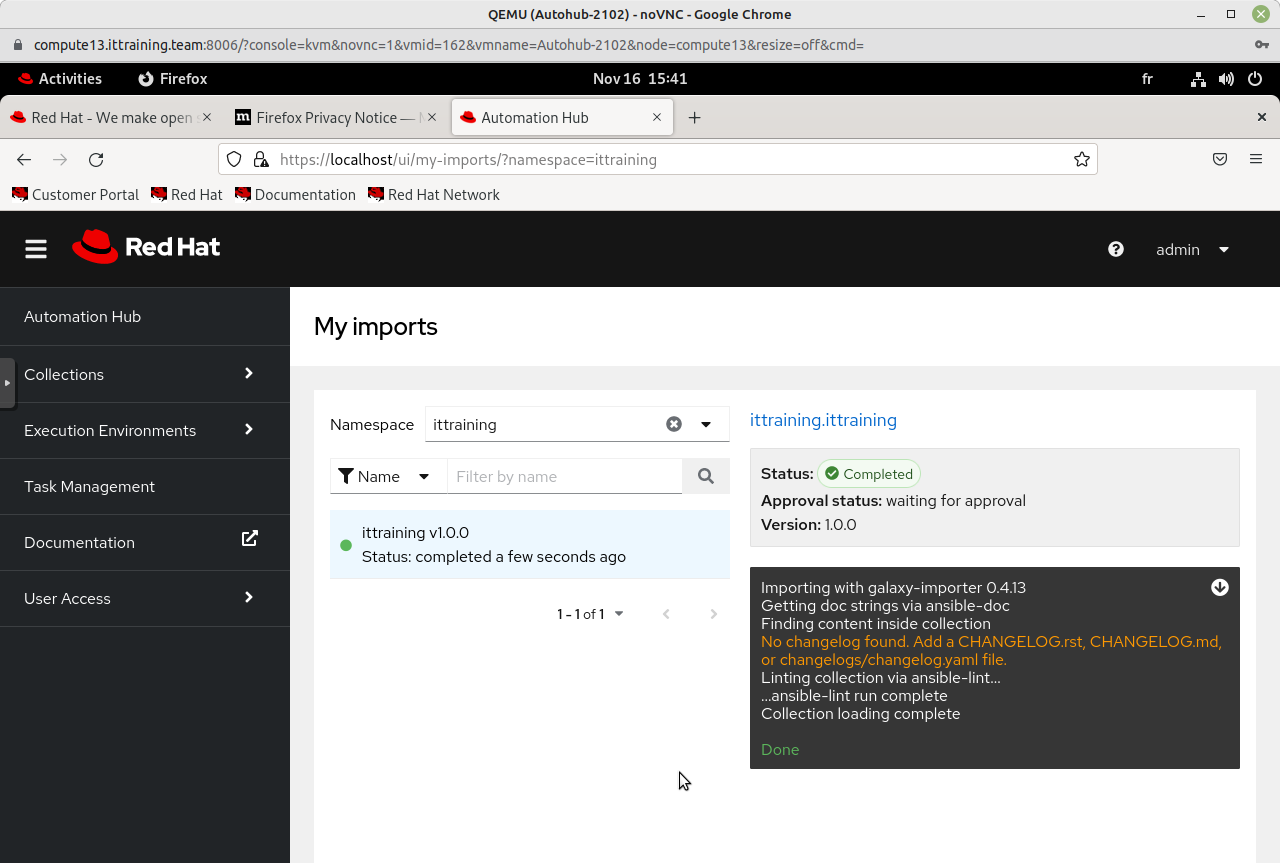Click the search magnifier button
1280x863 pixels.
point(706,476)
